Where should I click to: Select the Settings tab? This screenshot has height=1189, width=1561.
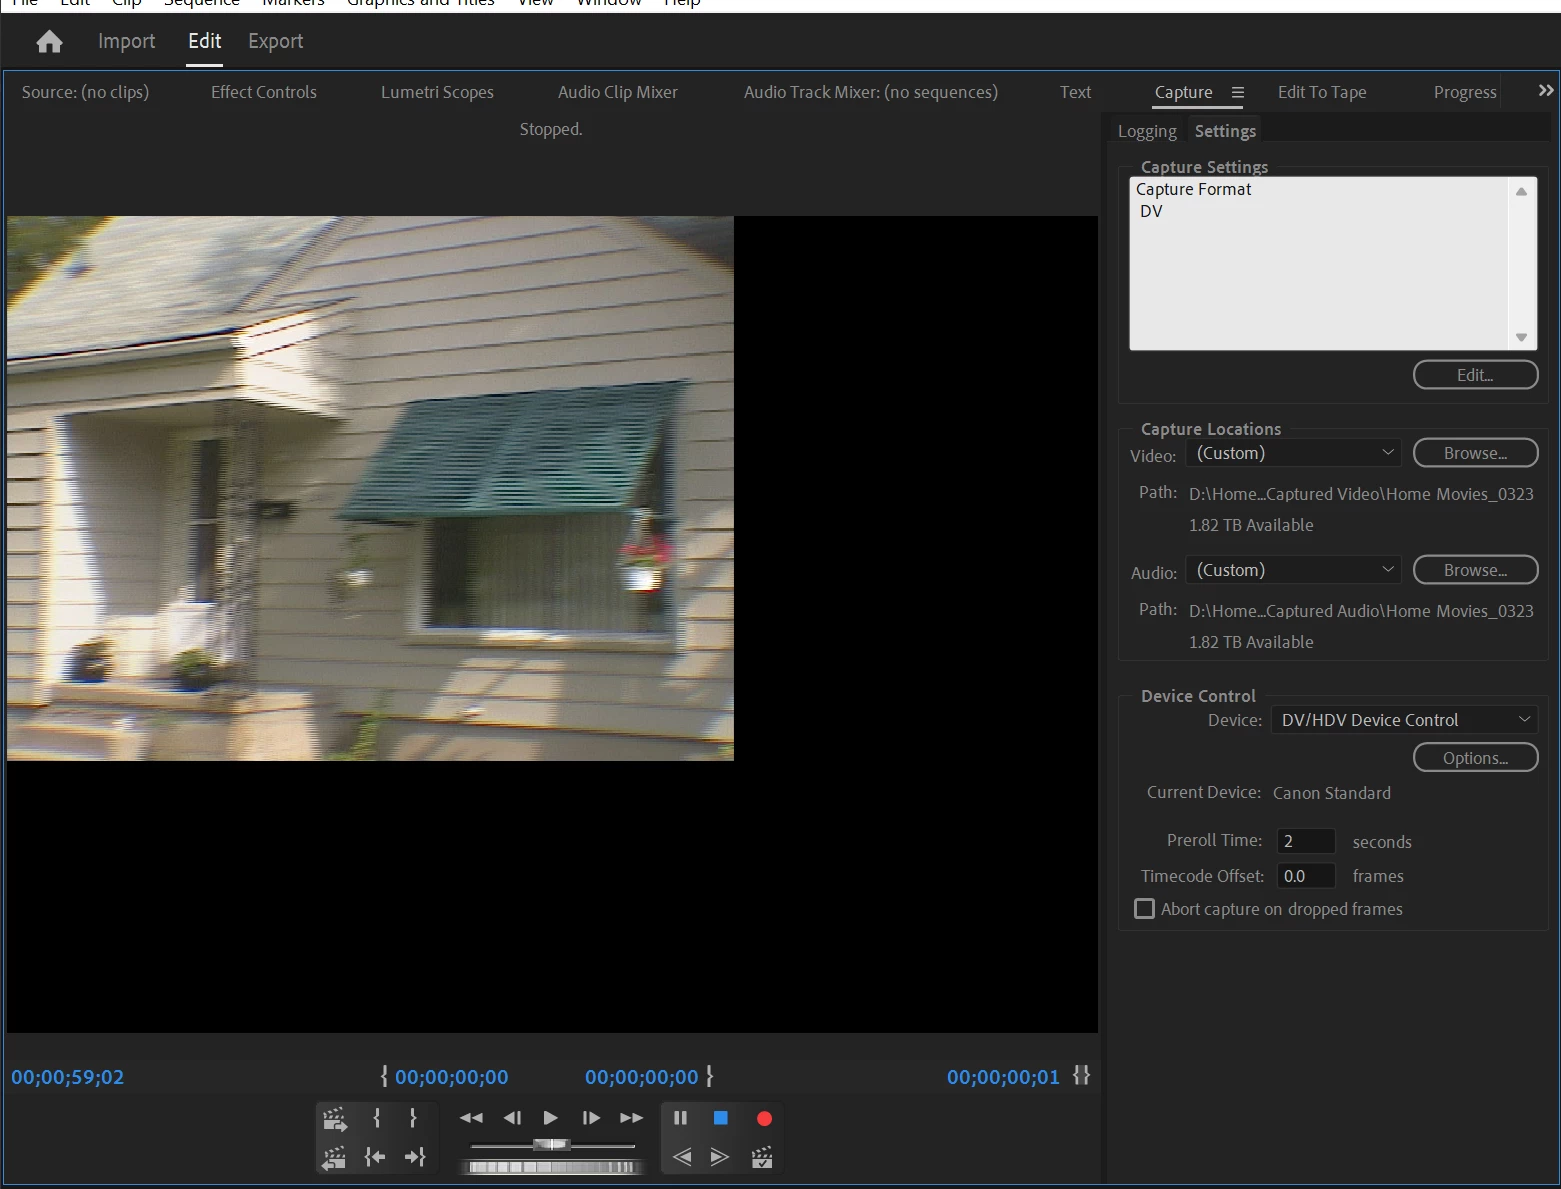(1225, 131)
